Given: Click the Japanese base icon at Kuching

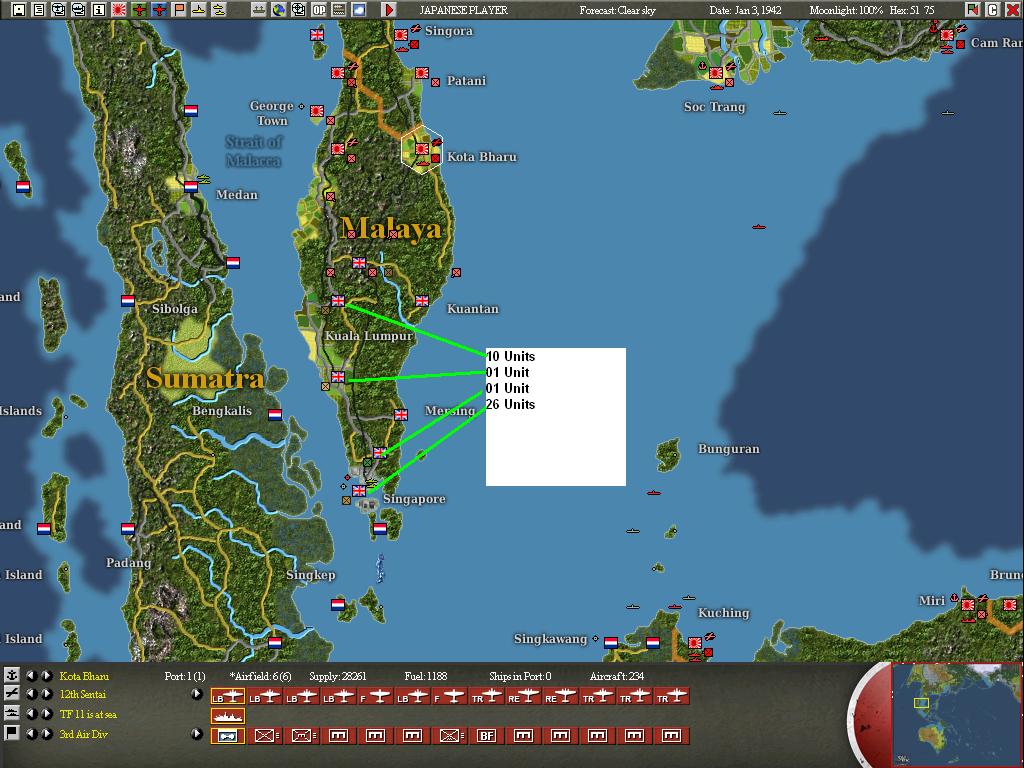Looking at the screenshot, I should click(695, 643).
